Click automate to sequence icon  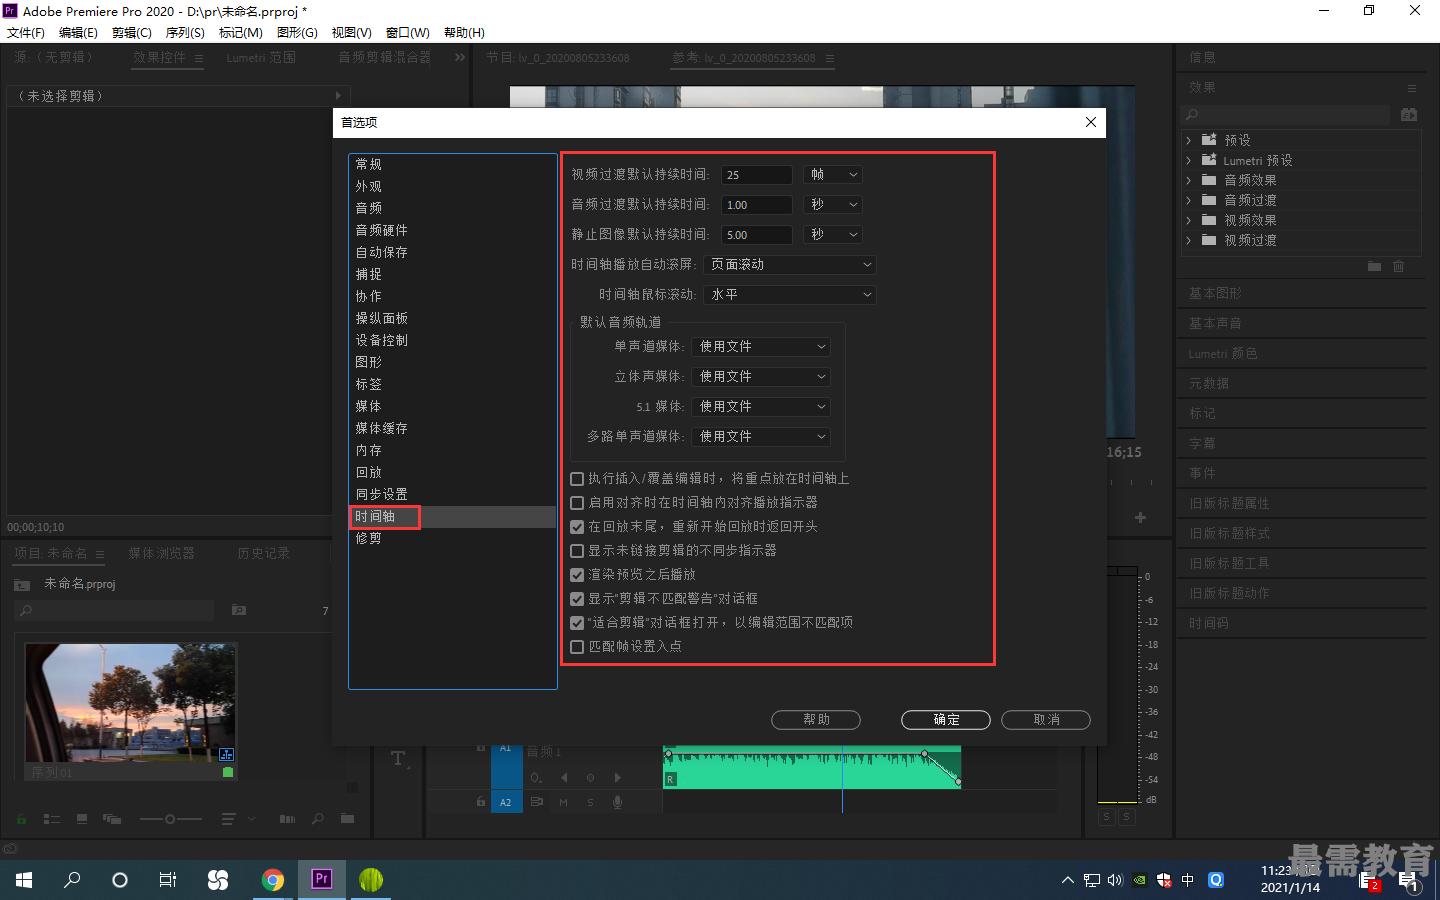288,819
